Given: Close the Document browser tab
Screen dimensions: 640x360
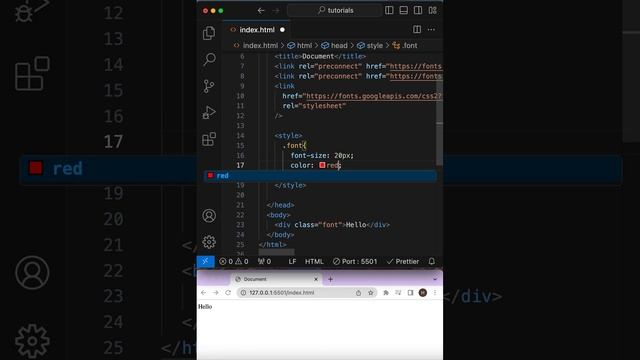Looking at the screenshot, I should [316, 279].
